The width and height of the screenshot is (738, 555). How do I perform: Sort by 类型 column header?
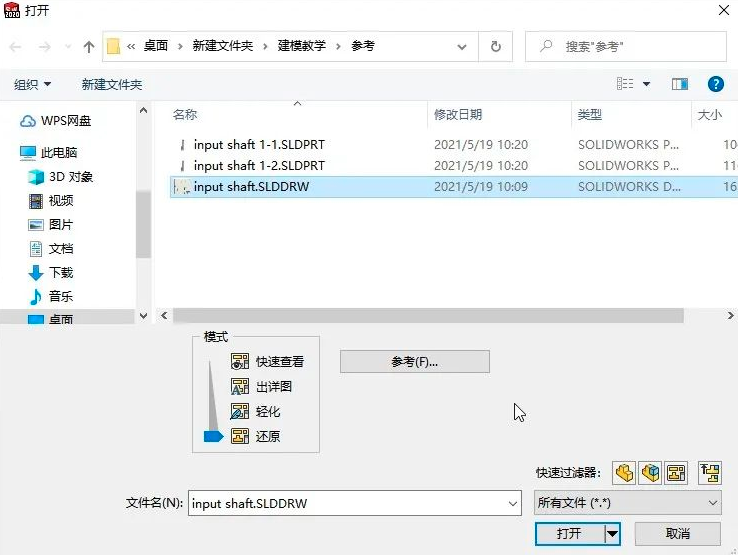coord(590,114)
